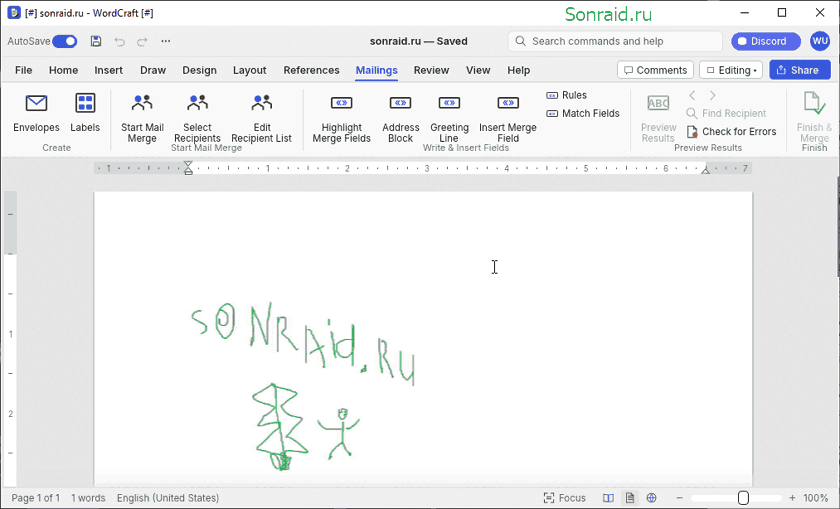Click the 100% zoom level
The width and height of the screenshot is (840, 509).
tap(816, 498)
